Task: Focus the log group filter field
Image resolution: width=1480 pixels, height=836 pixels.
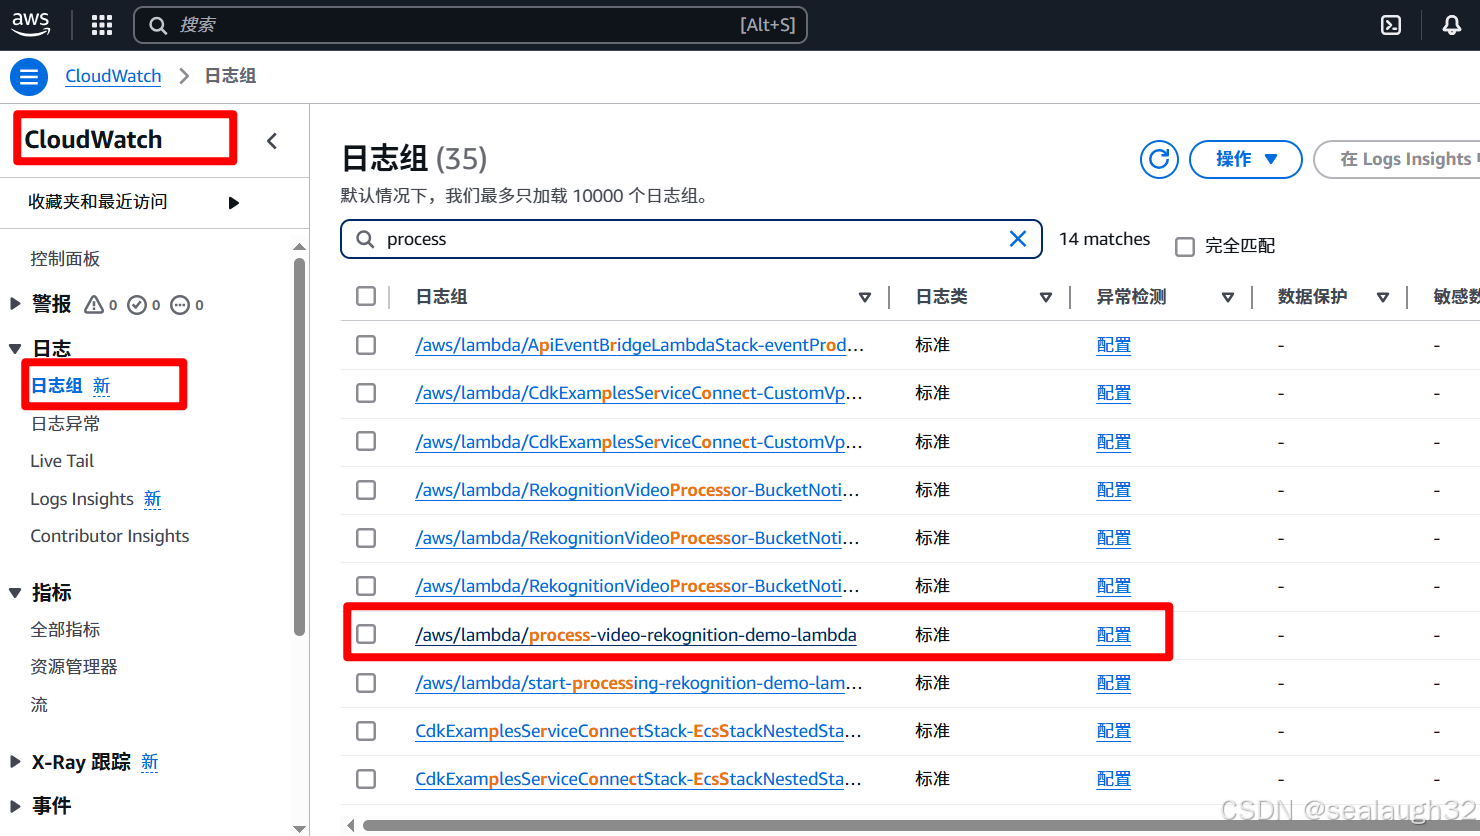Action: [x=691, y=239]
